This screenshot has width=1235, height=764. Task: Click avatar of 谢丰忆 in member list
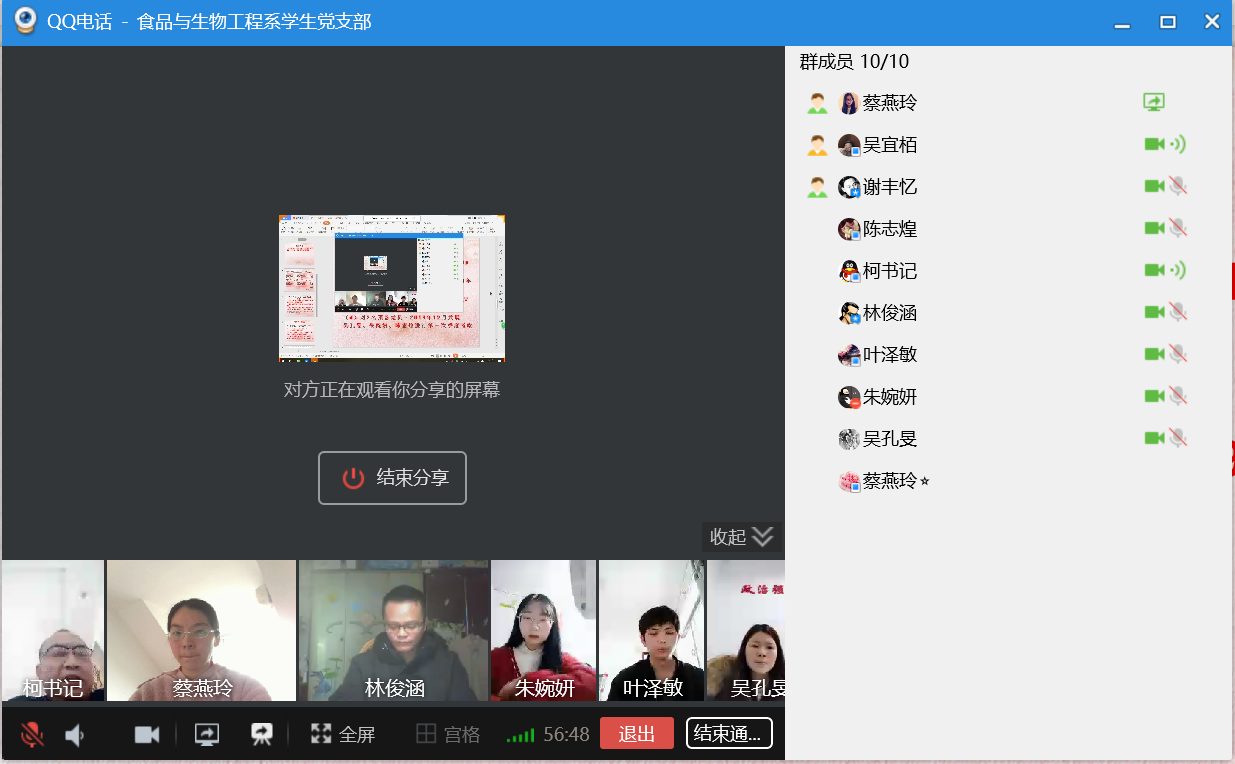coord(849,187)
